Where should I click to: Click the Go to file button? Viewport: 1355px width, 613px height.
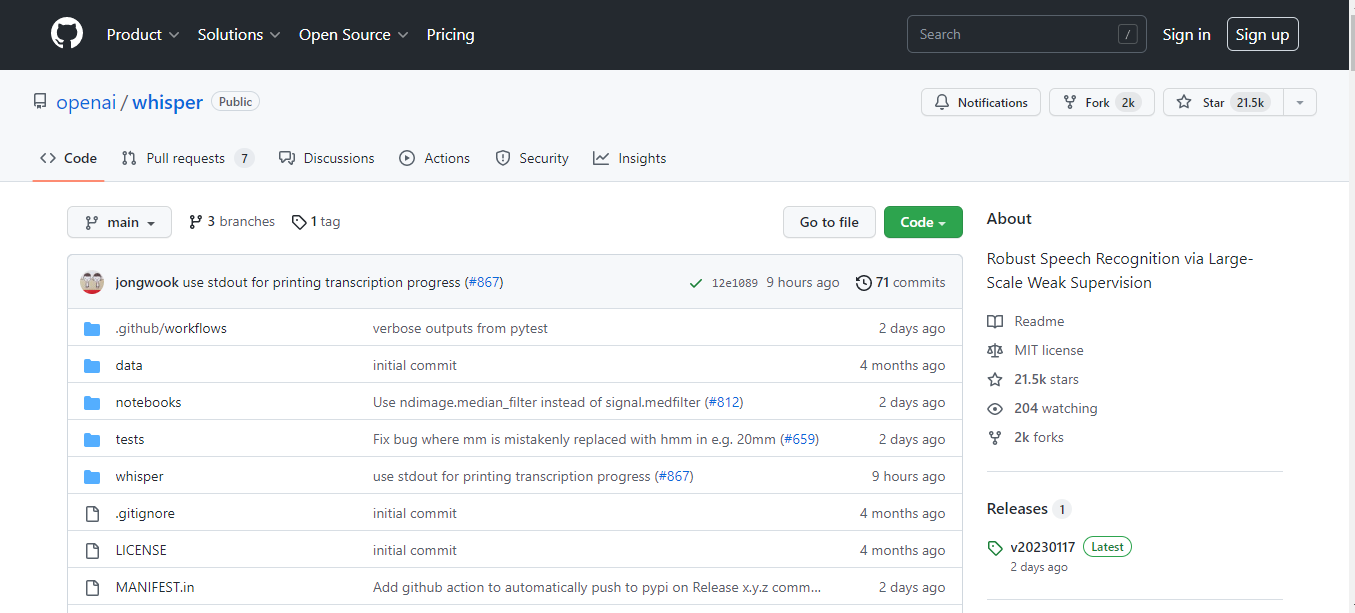(829, 222)
